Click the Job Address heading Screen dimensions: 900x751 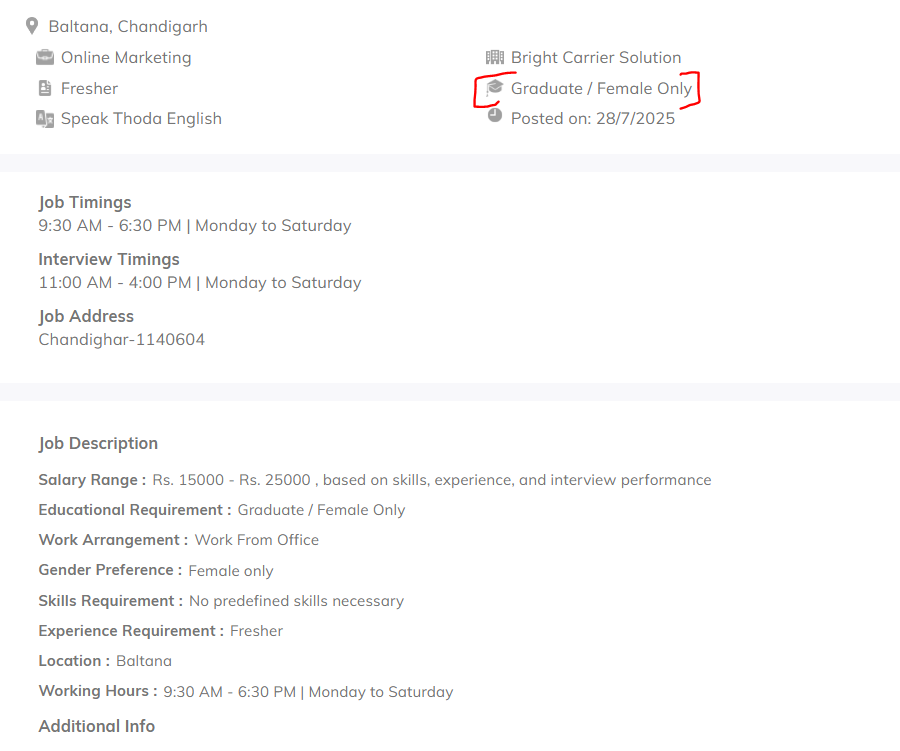86,316
